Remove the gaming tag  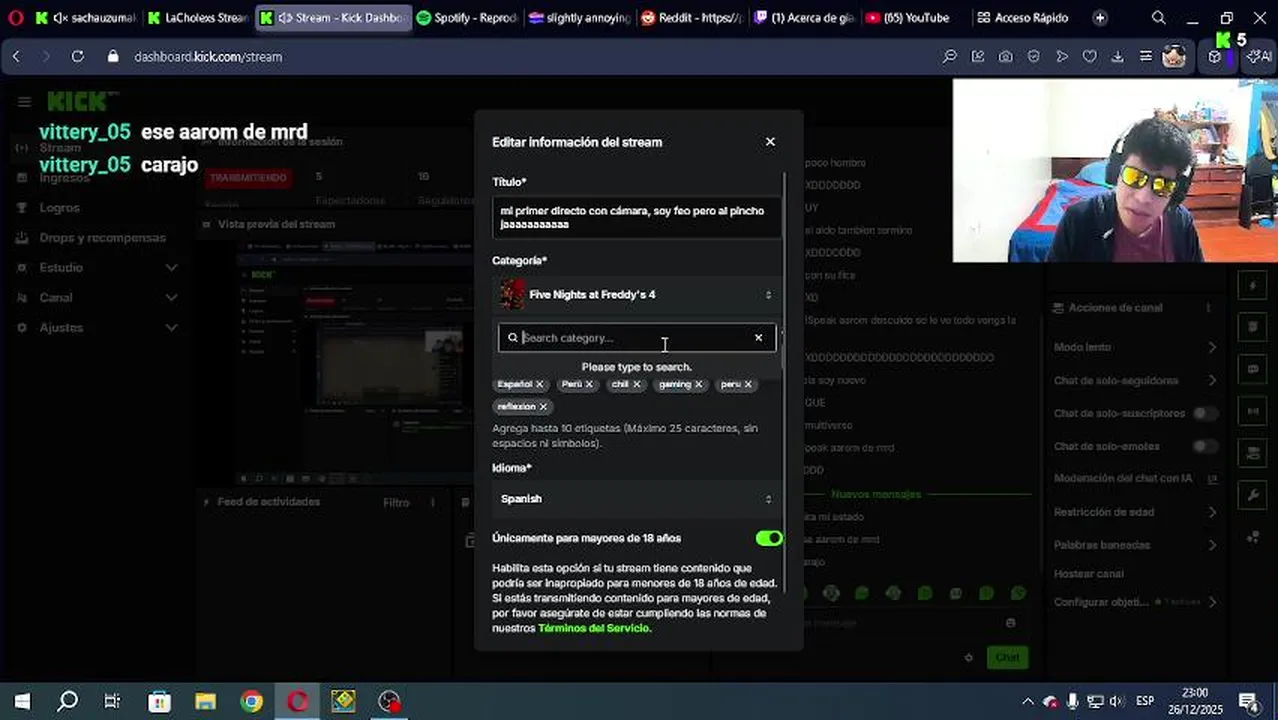point(698,384)
